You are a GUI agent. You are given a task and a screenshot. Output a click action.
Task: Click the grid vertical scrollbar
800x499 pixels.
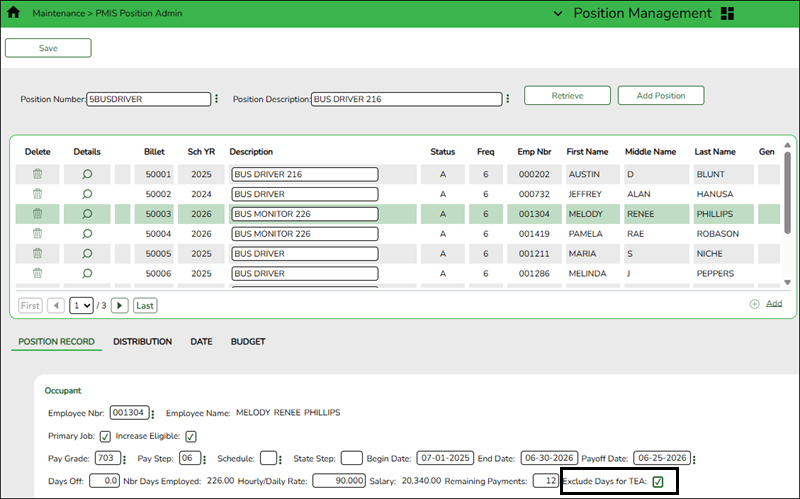coord(787,194)
